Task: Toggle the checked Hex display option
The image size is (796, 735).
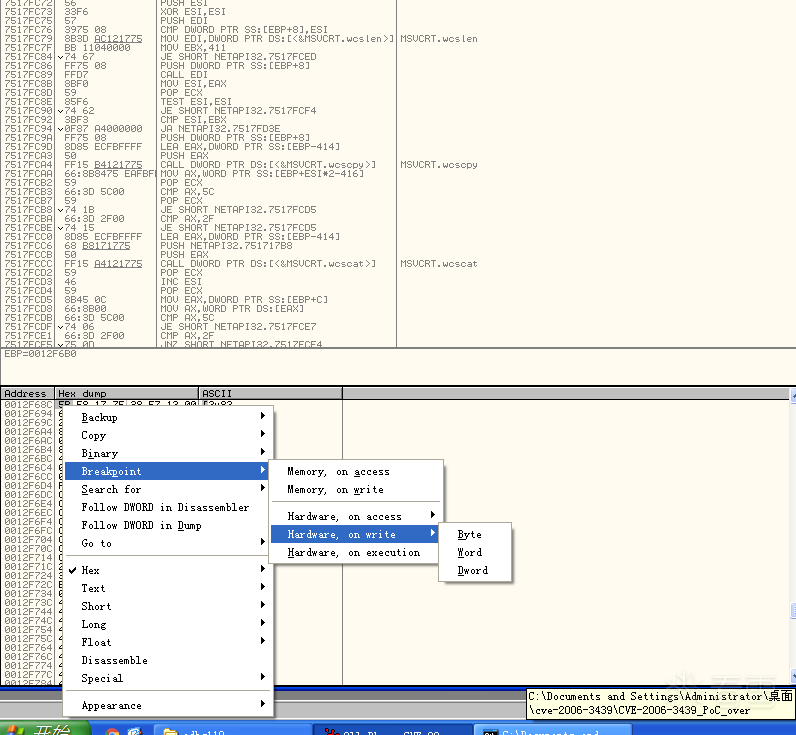Action: pyautogui.click(x=168, y=570)
